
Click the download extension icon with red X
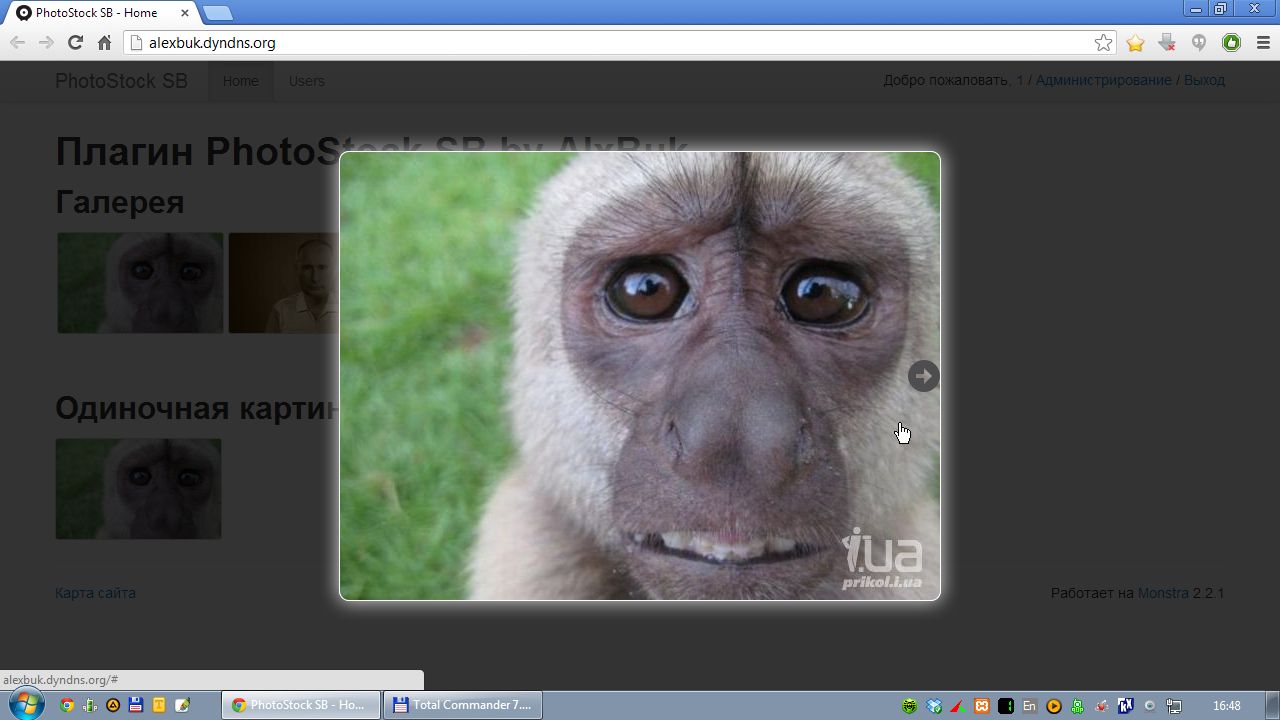pyautogui.click(x=1166, y=43)
